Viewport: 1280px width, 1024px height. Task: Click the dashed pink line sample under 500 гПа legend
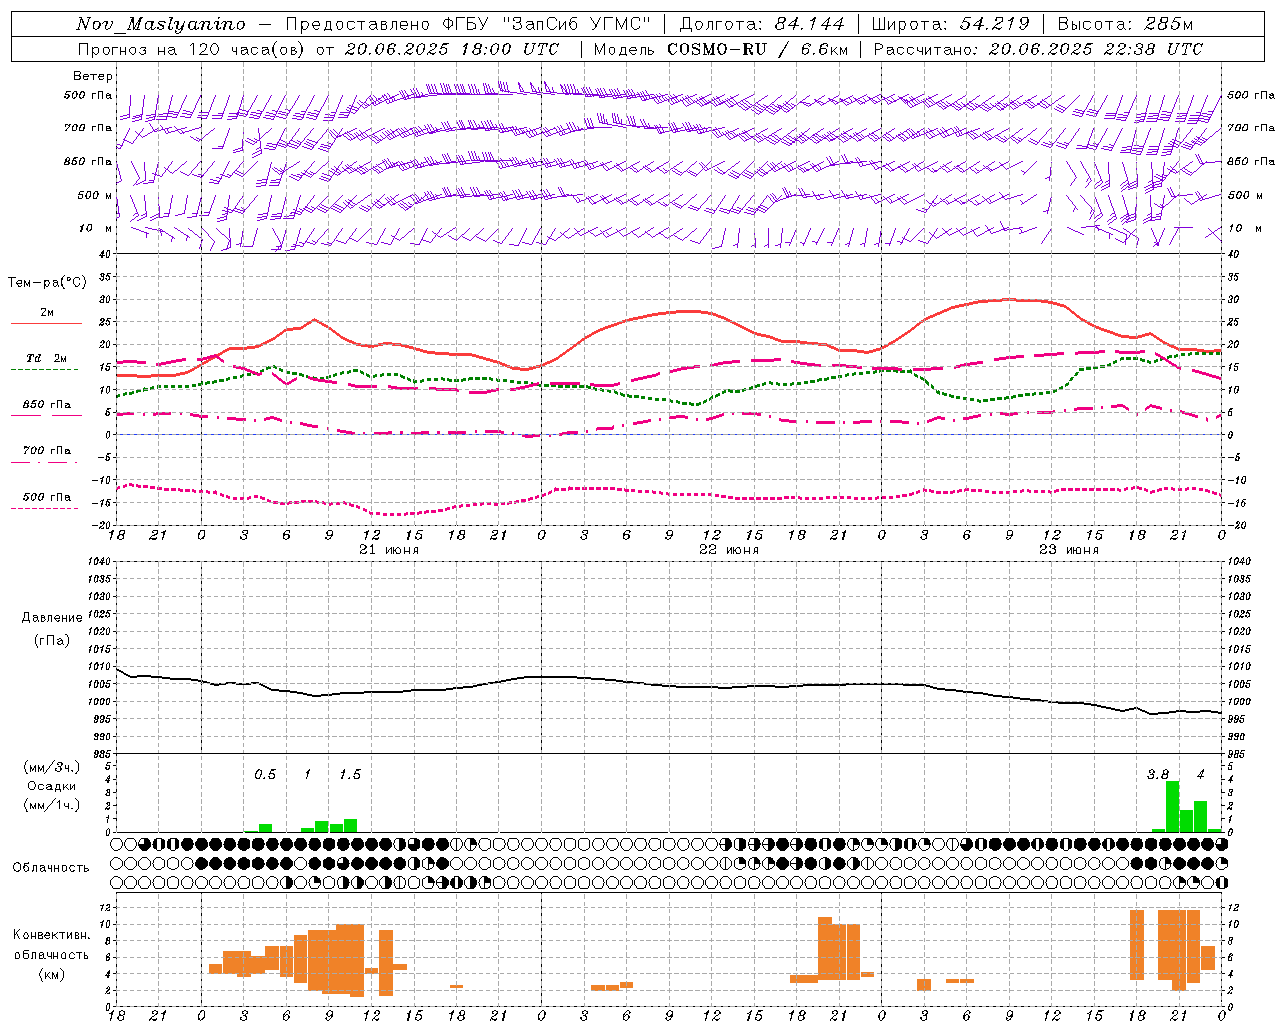[x=44, y=508]
